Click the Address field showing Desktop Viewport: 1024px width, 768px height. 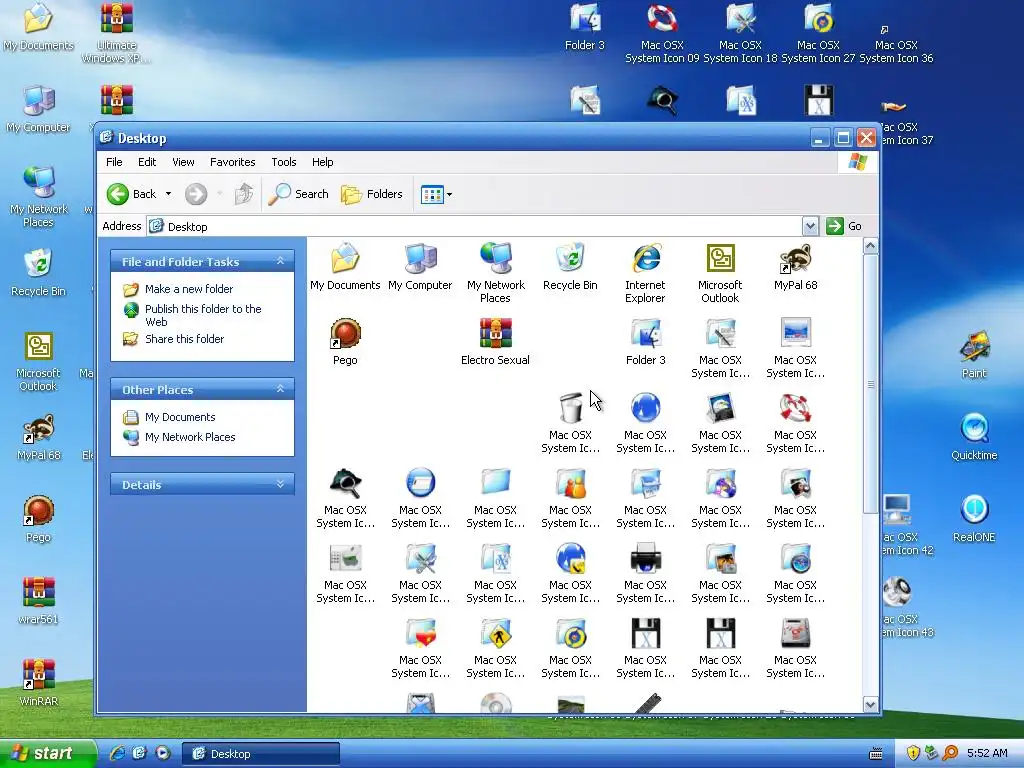click(475, 226)
